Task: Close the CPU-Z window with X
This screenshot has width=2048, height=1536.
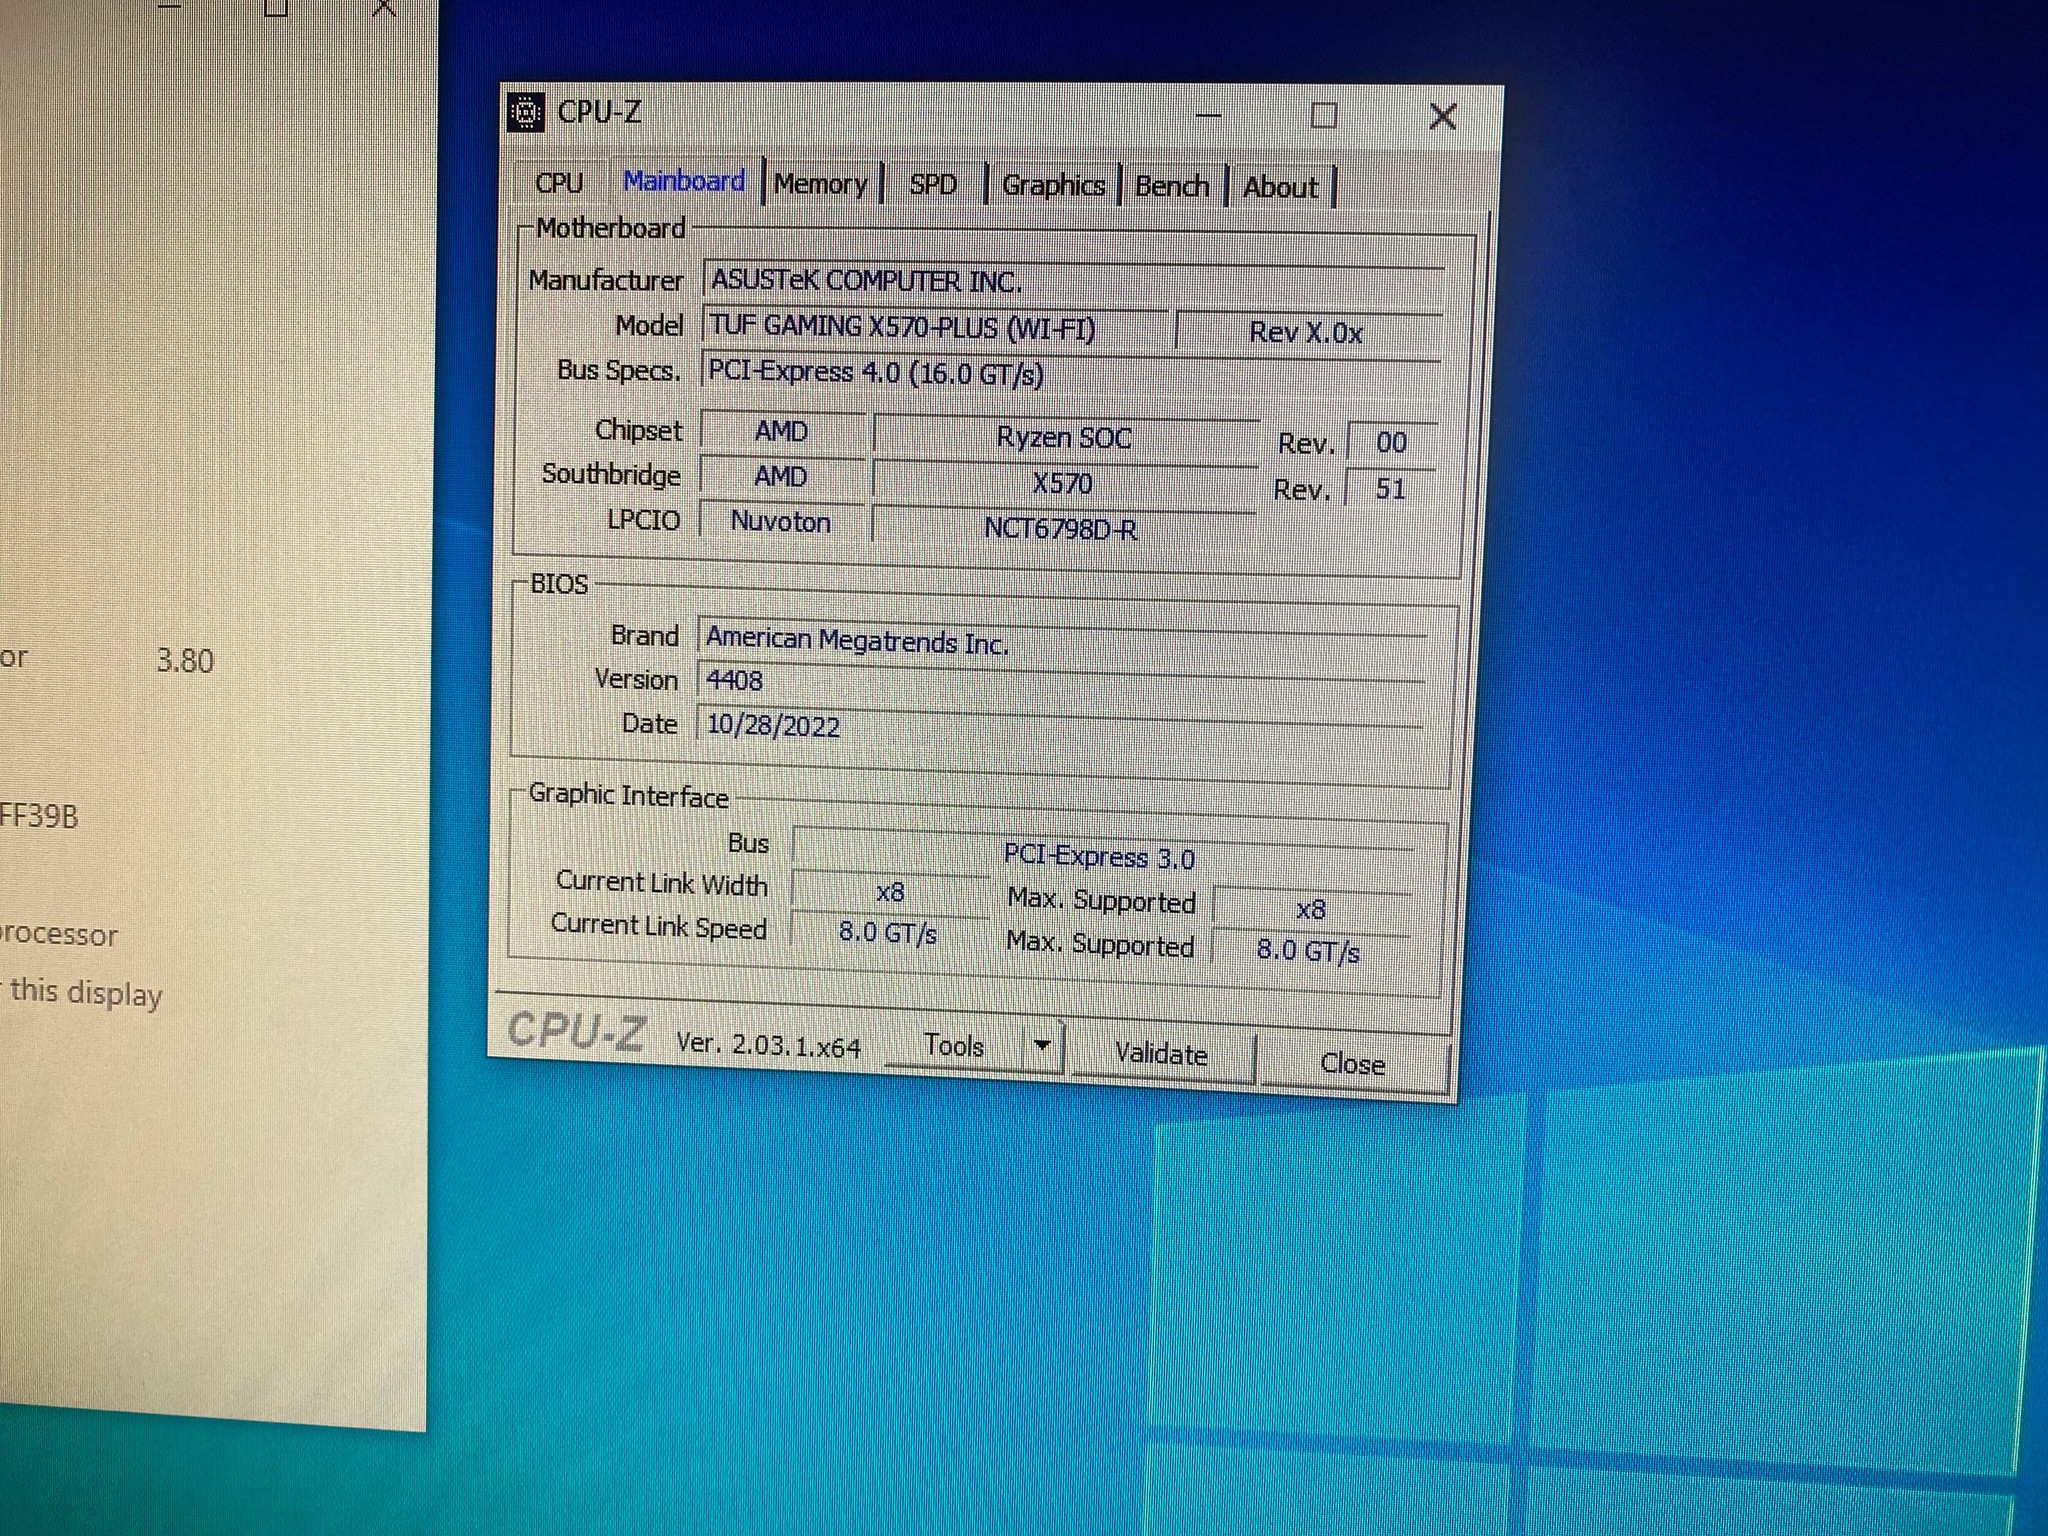Action: [1442, 117]
